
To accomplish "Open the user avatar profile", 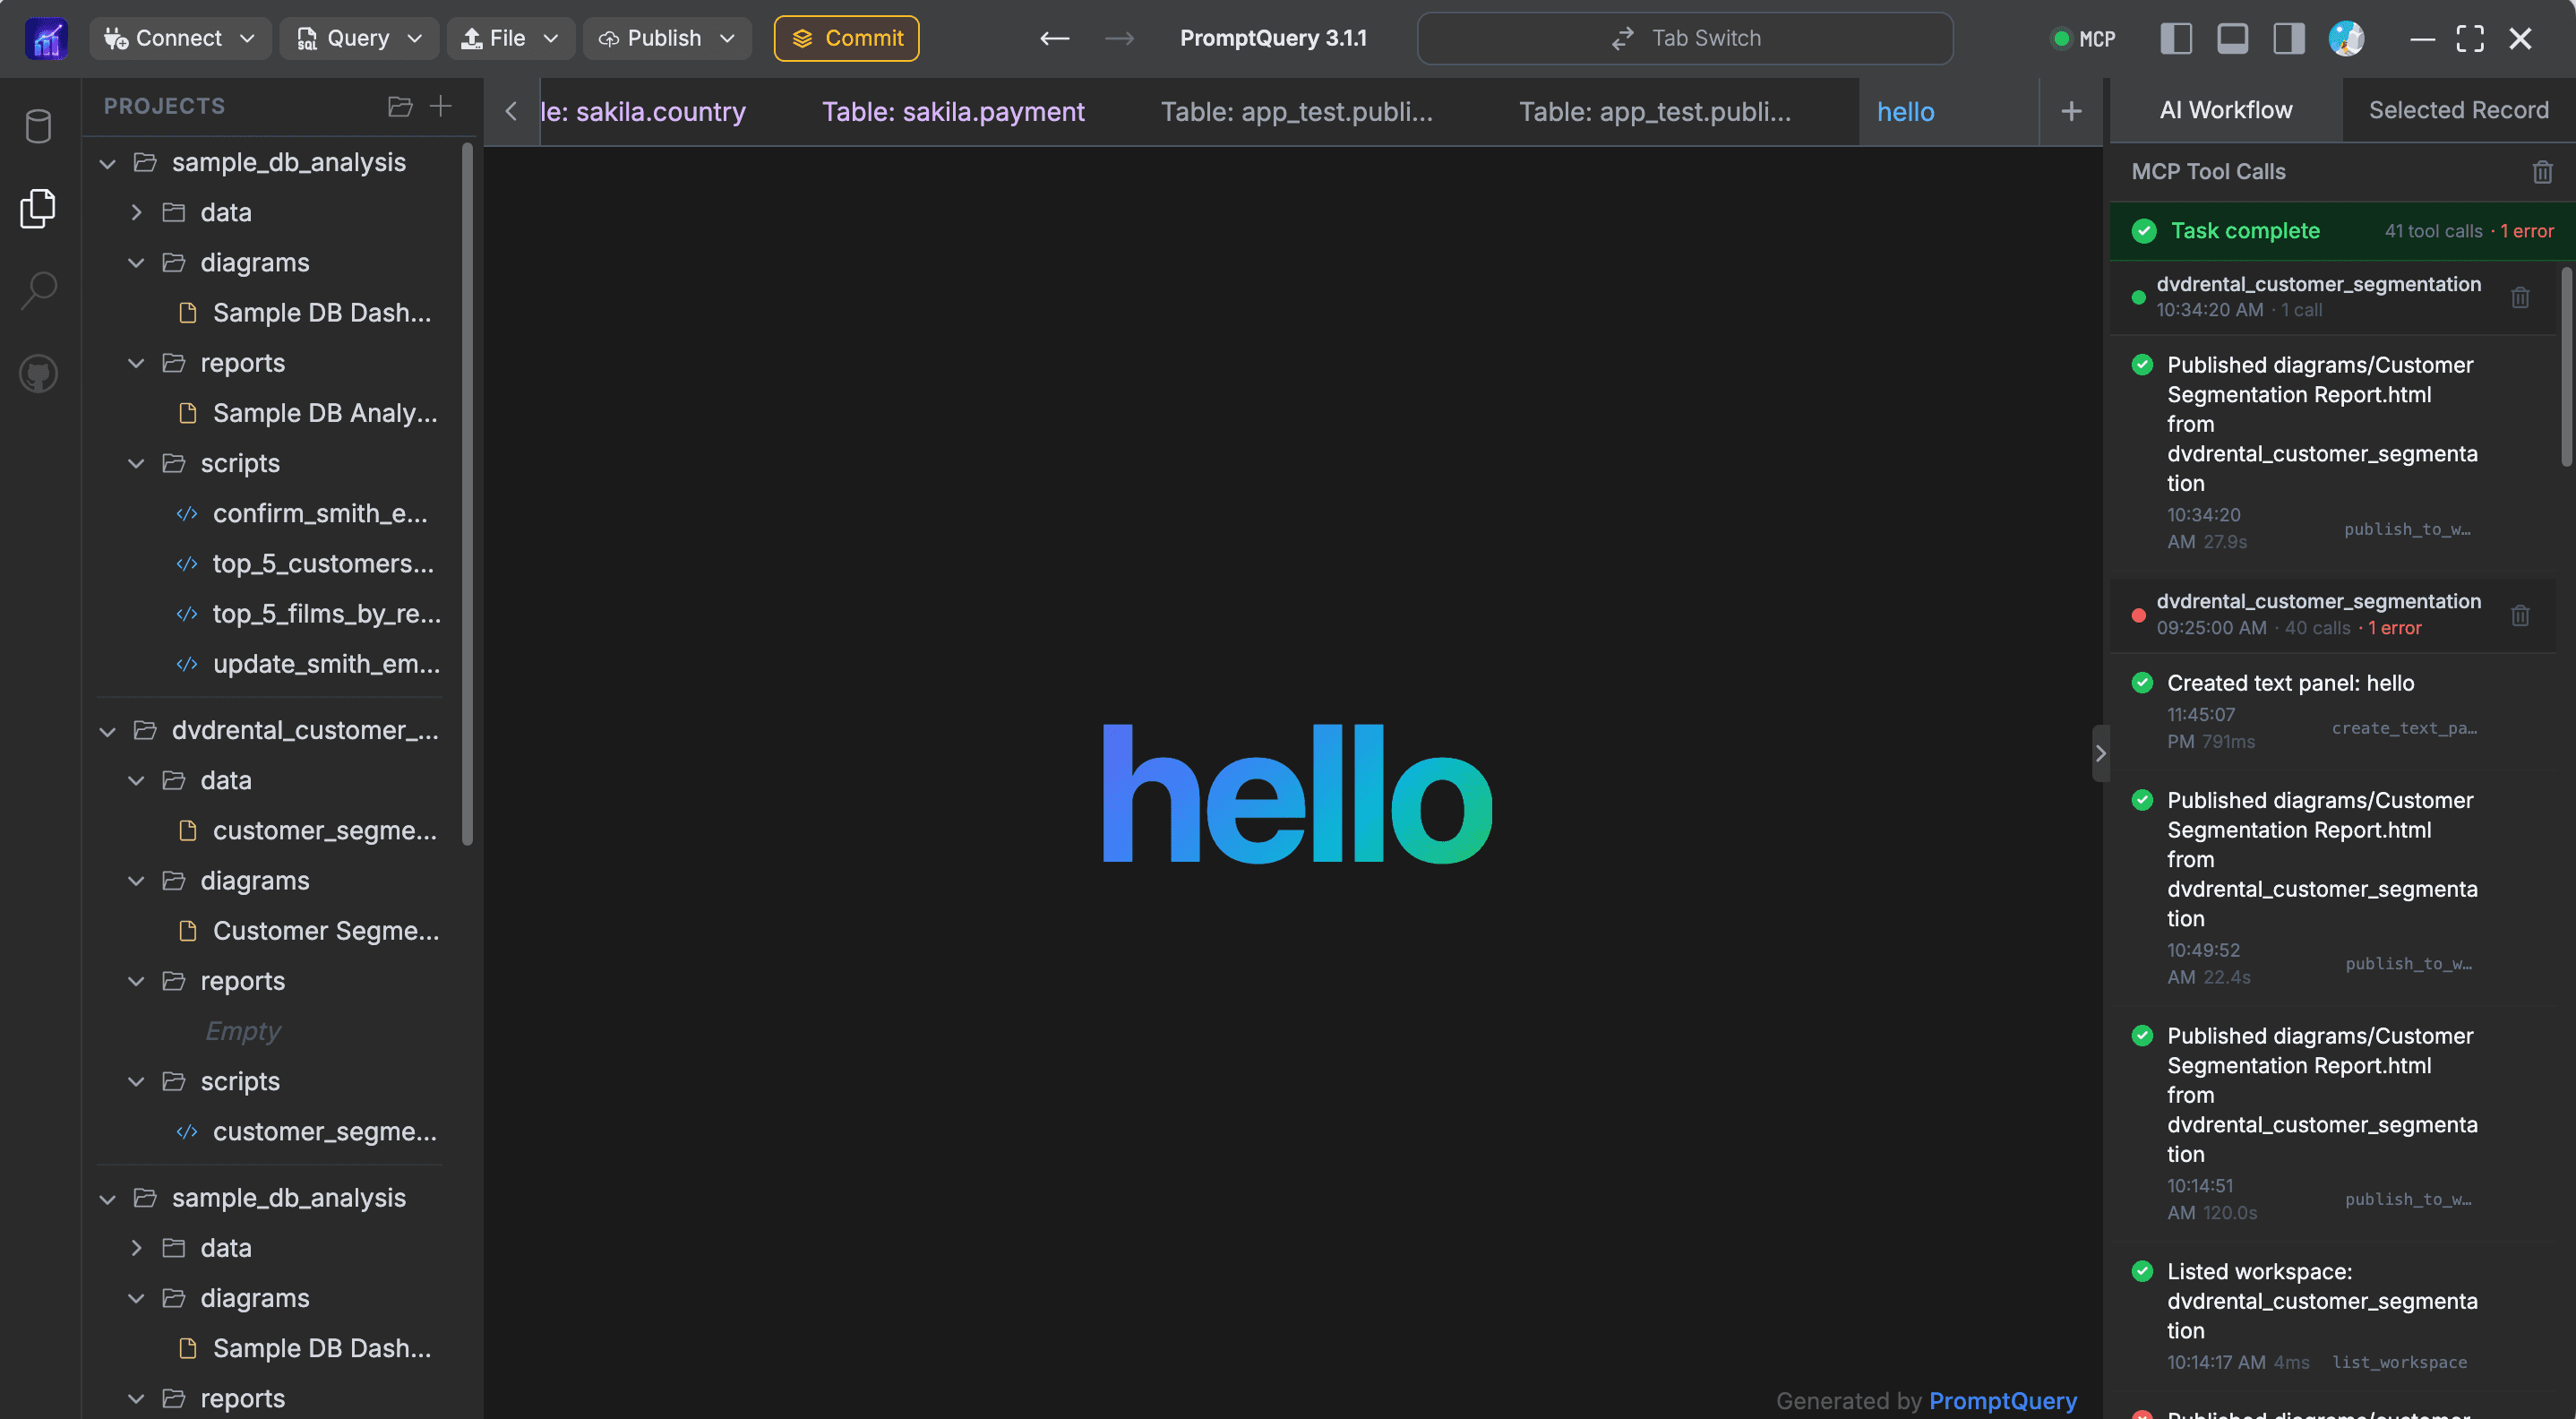I will [2346, 39].
